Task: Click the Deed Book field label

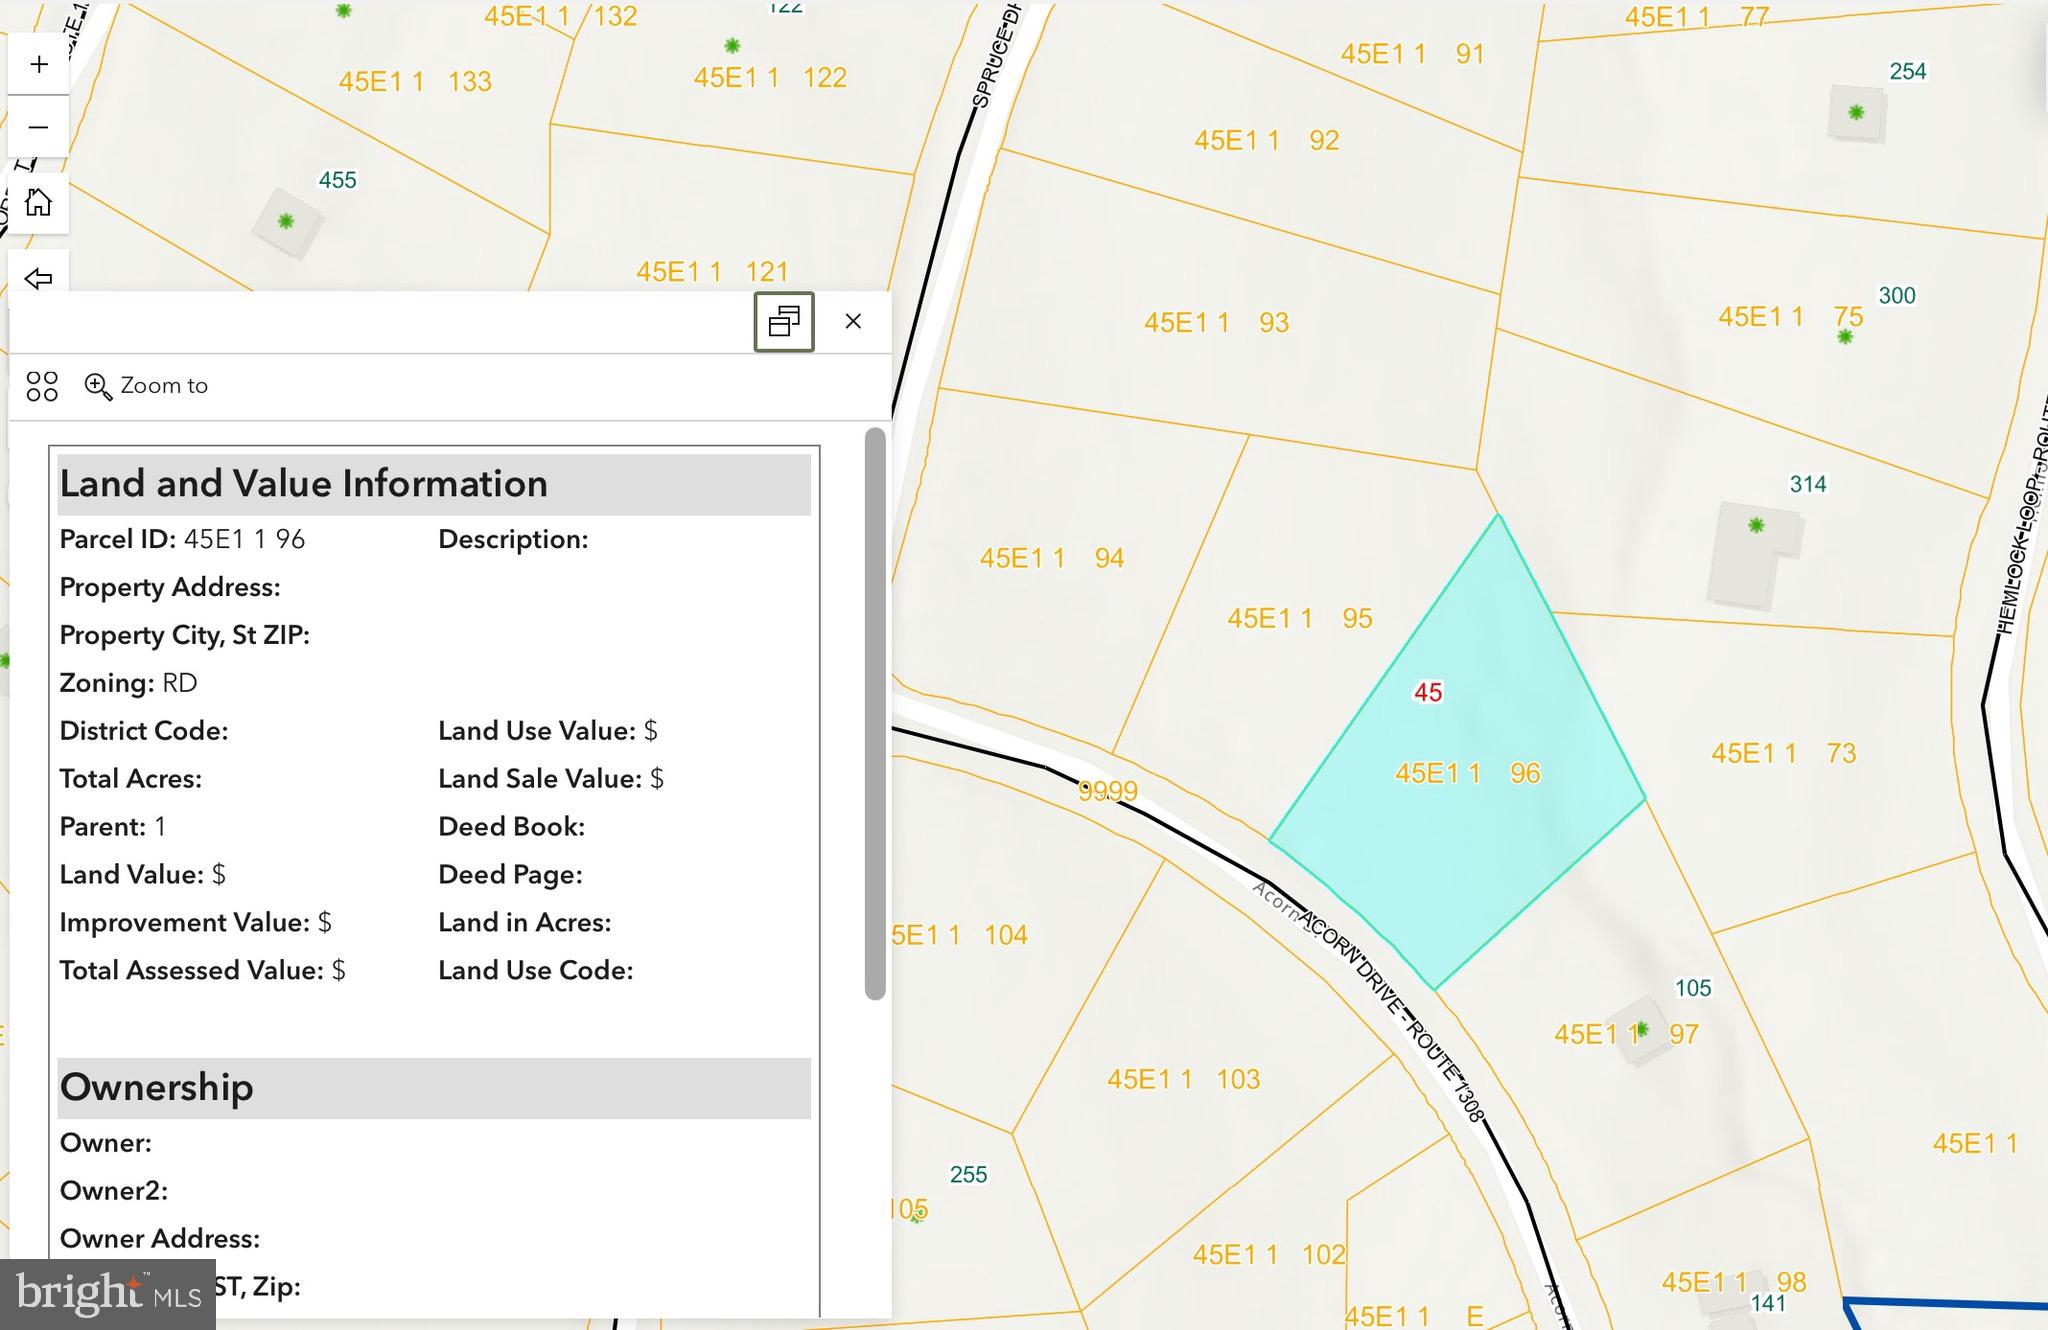Action: point(511,827)
